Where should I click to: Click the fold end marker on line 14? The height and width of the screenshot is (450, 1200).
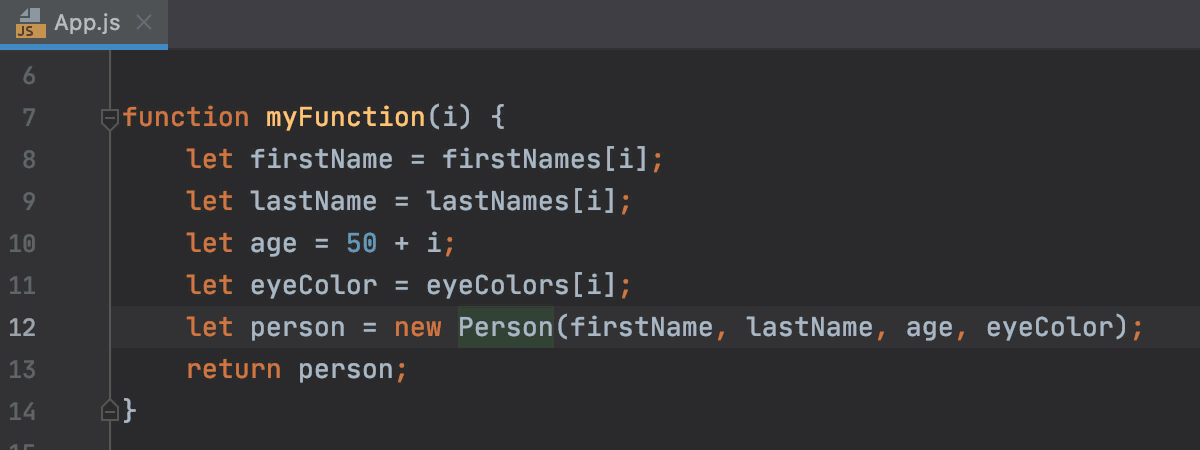tap(110, 410)
